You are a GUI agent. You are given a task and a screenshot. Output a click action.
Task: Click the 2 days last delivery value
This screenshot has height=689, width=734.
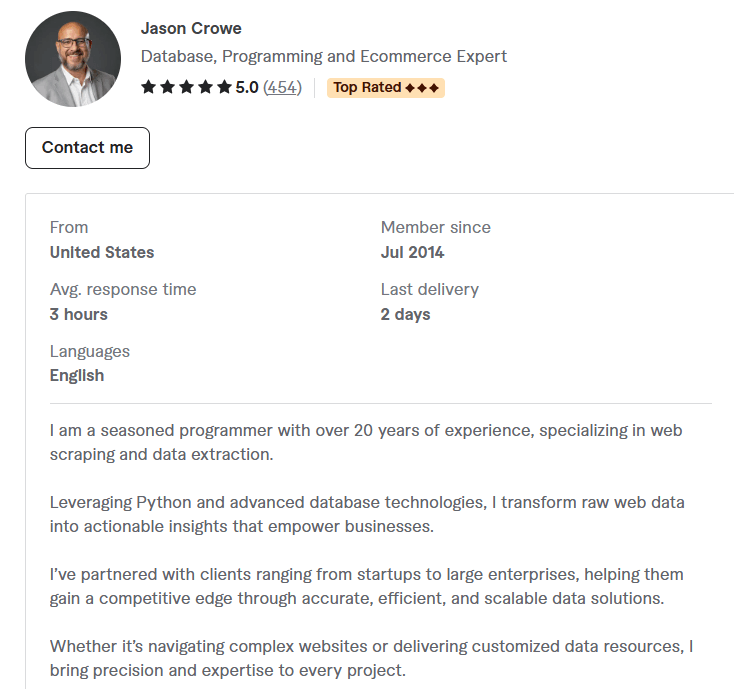tap(405, 315)
